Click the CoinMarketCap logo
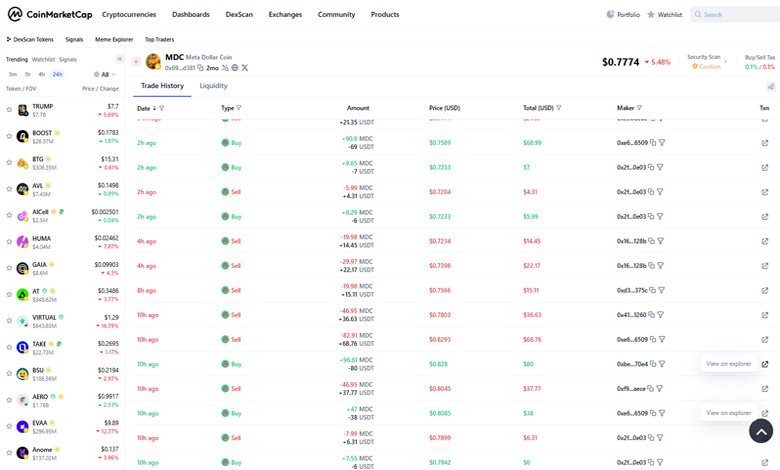The height and width of the screenshot is (470, 780). [x=50, y=14]
